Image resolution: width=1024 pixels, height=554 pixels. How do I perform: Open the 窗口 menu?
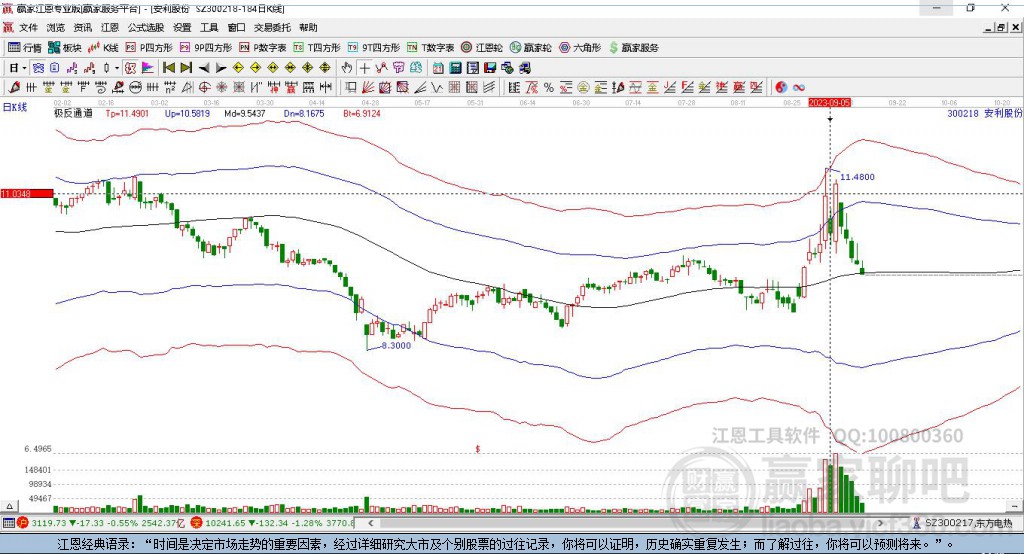[236, 27]
